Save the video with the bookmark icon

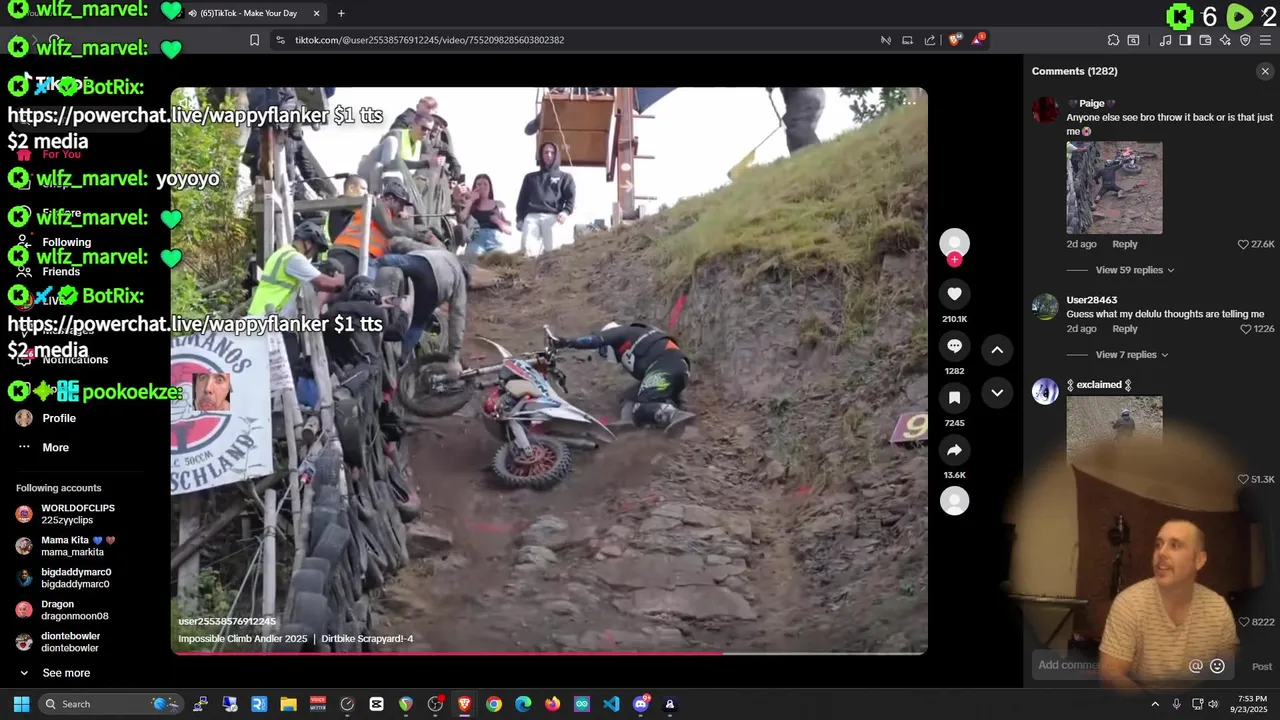pyautogui.click(x=954, y=398)
